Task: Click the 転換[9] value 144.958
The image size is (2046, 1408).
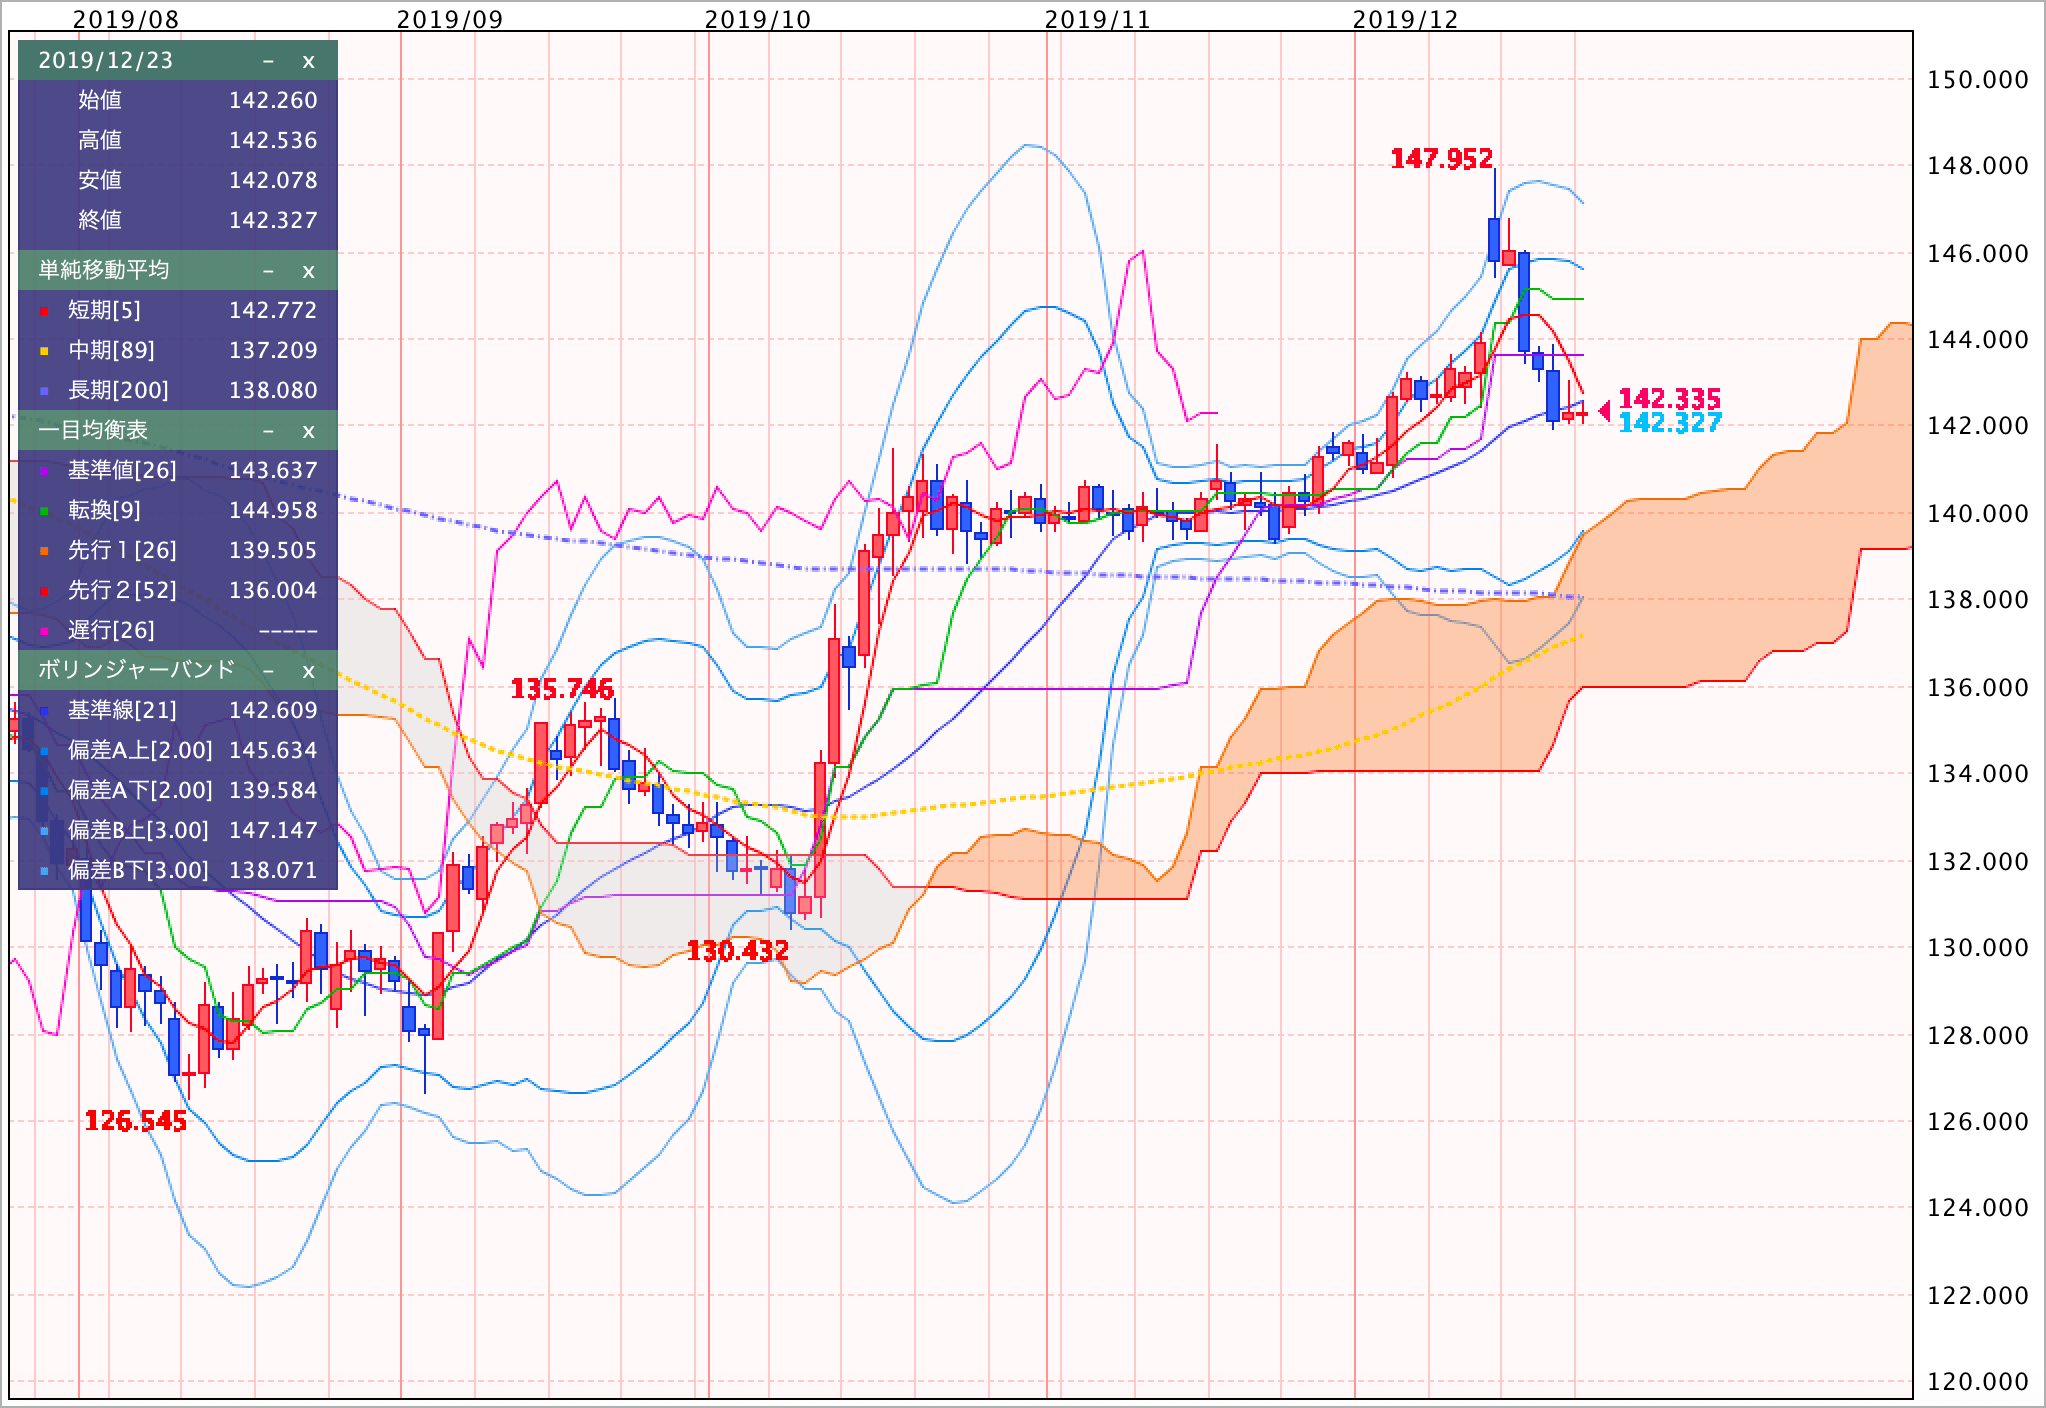Action: pyautogui.click(x=273, y=511)
